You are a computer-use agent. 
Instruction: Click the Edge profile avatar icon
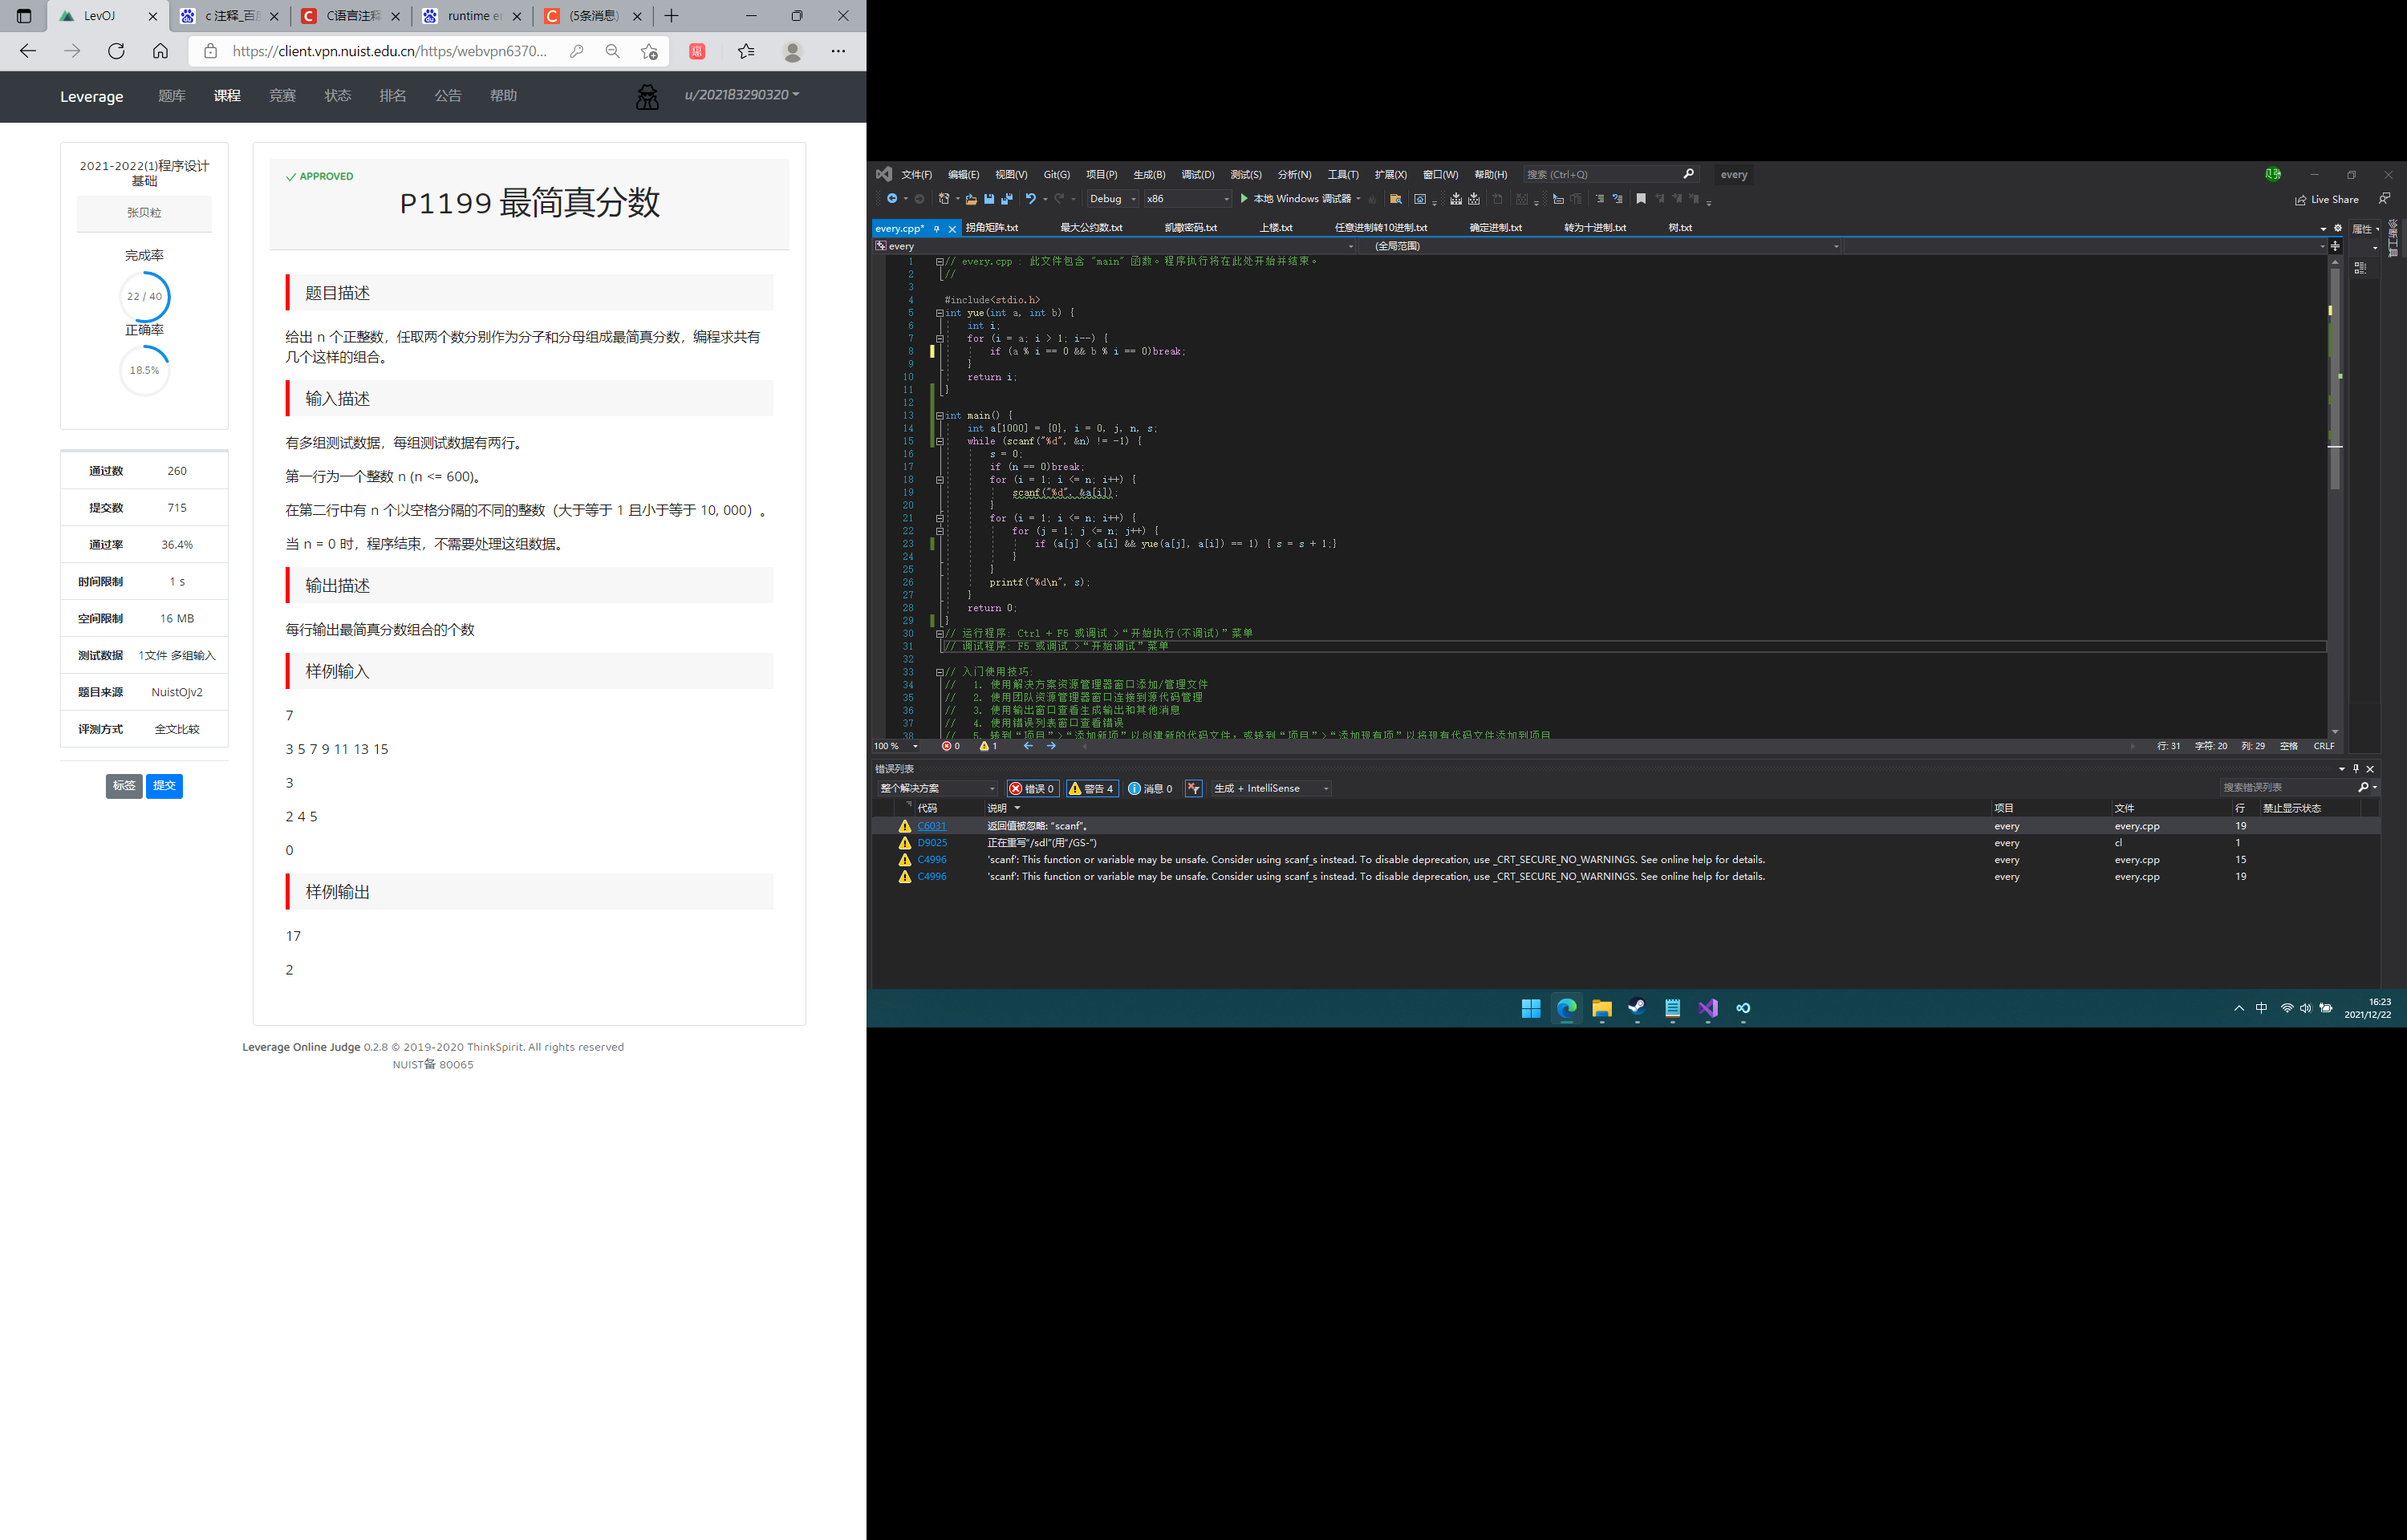(x=793, y=51)
